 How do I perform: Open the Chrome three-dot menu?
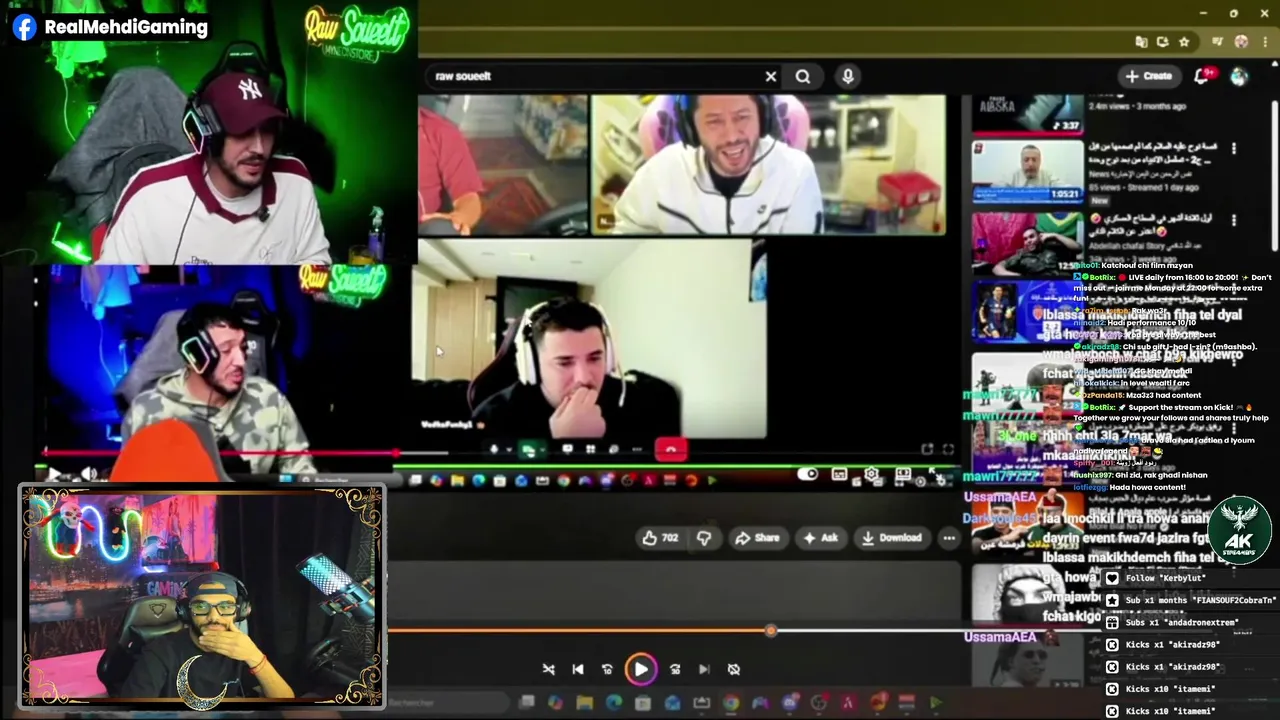1263,42
